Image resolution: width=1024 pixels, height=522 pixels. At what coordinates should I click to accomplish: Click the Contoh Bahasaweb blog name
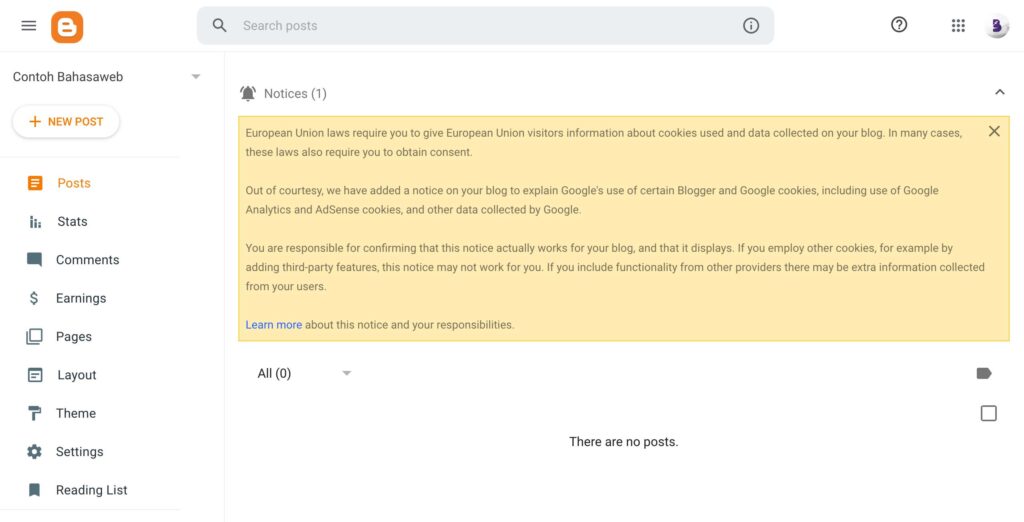[x=68, y=76]
